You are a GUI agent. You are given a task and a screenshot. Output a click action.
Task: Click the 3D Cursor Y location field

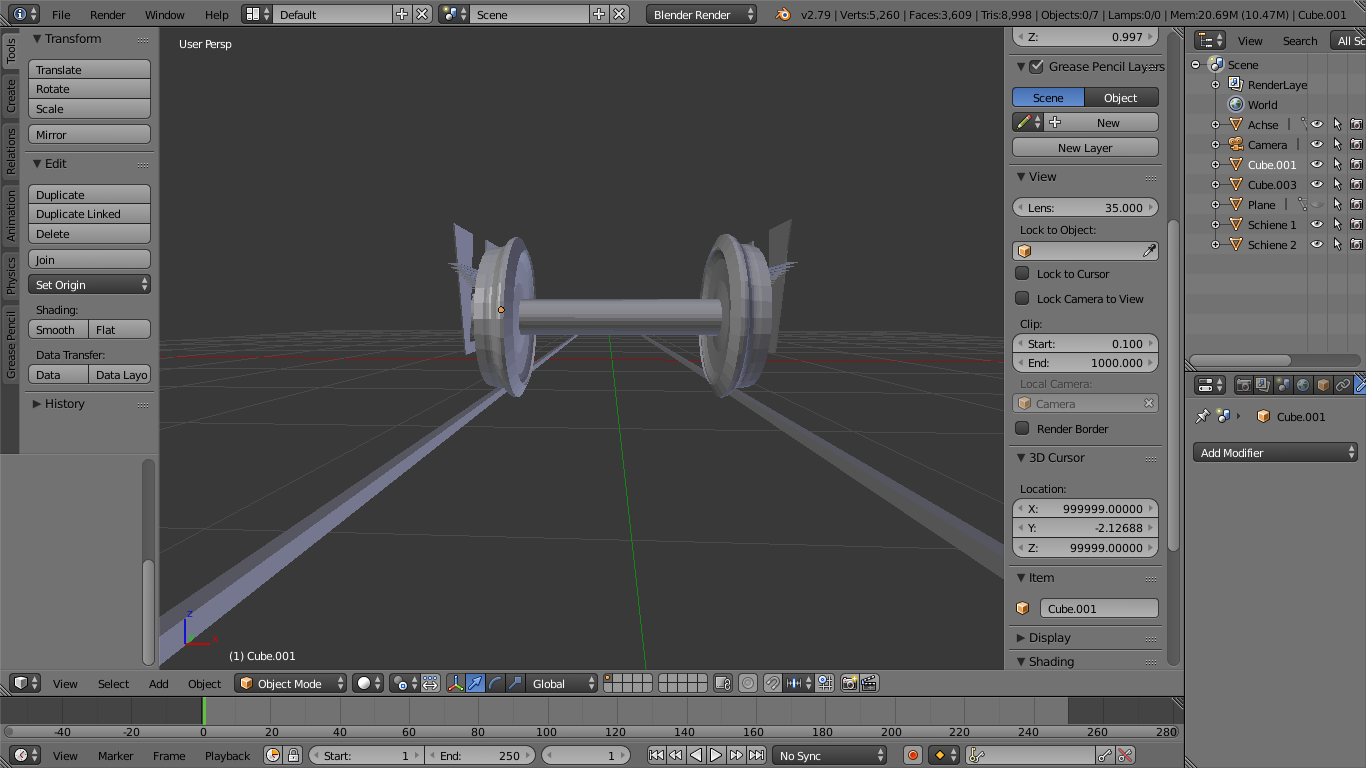[1085, 528]
